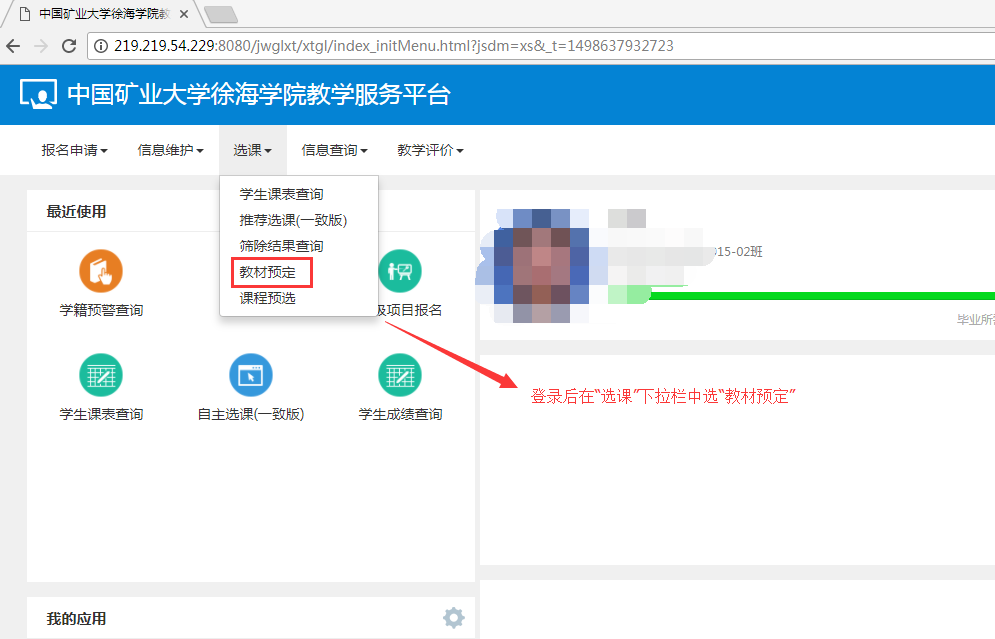Click the platform logo icon in header
Viewport: 995px width, 639px height.
click(38, 95)
